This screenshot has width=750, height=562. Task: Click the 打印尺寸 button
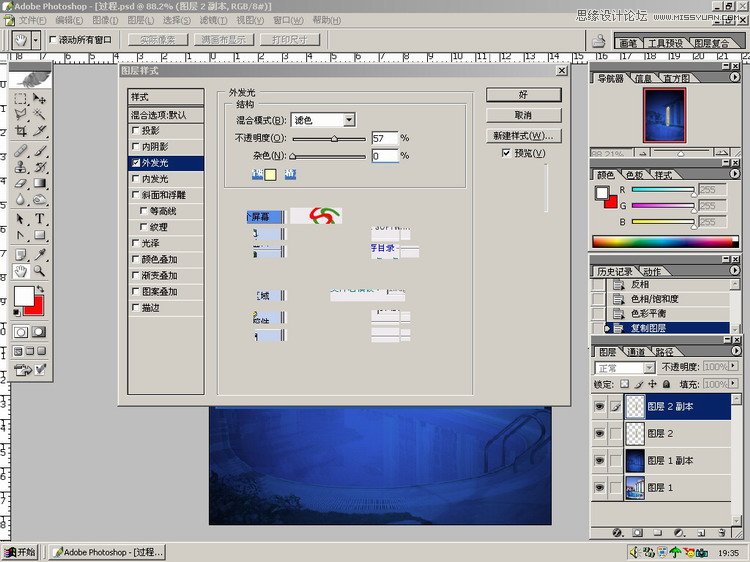click(290, 40)
